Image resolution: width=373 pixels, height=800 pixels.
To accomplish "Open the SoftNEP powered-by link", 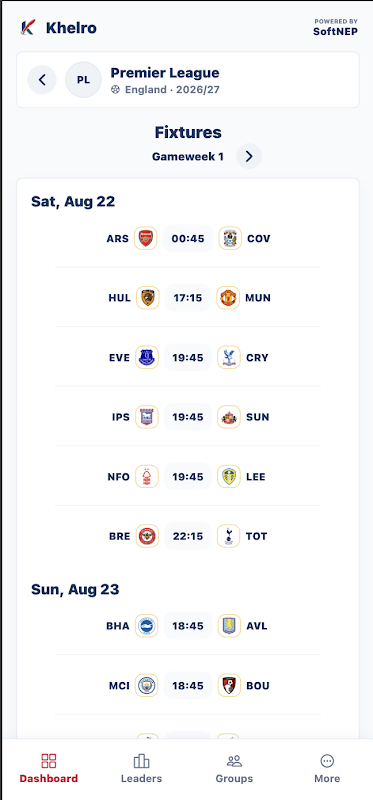I will [x=335, y=28].
